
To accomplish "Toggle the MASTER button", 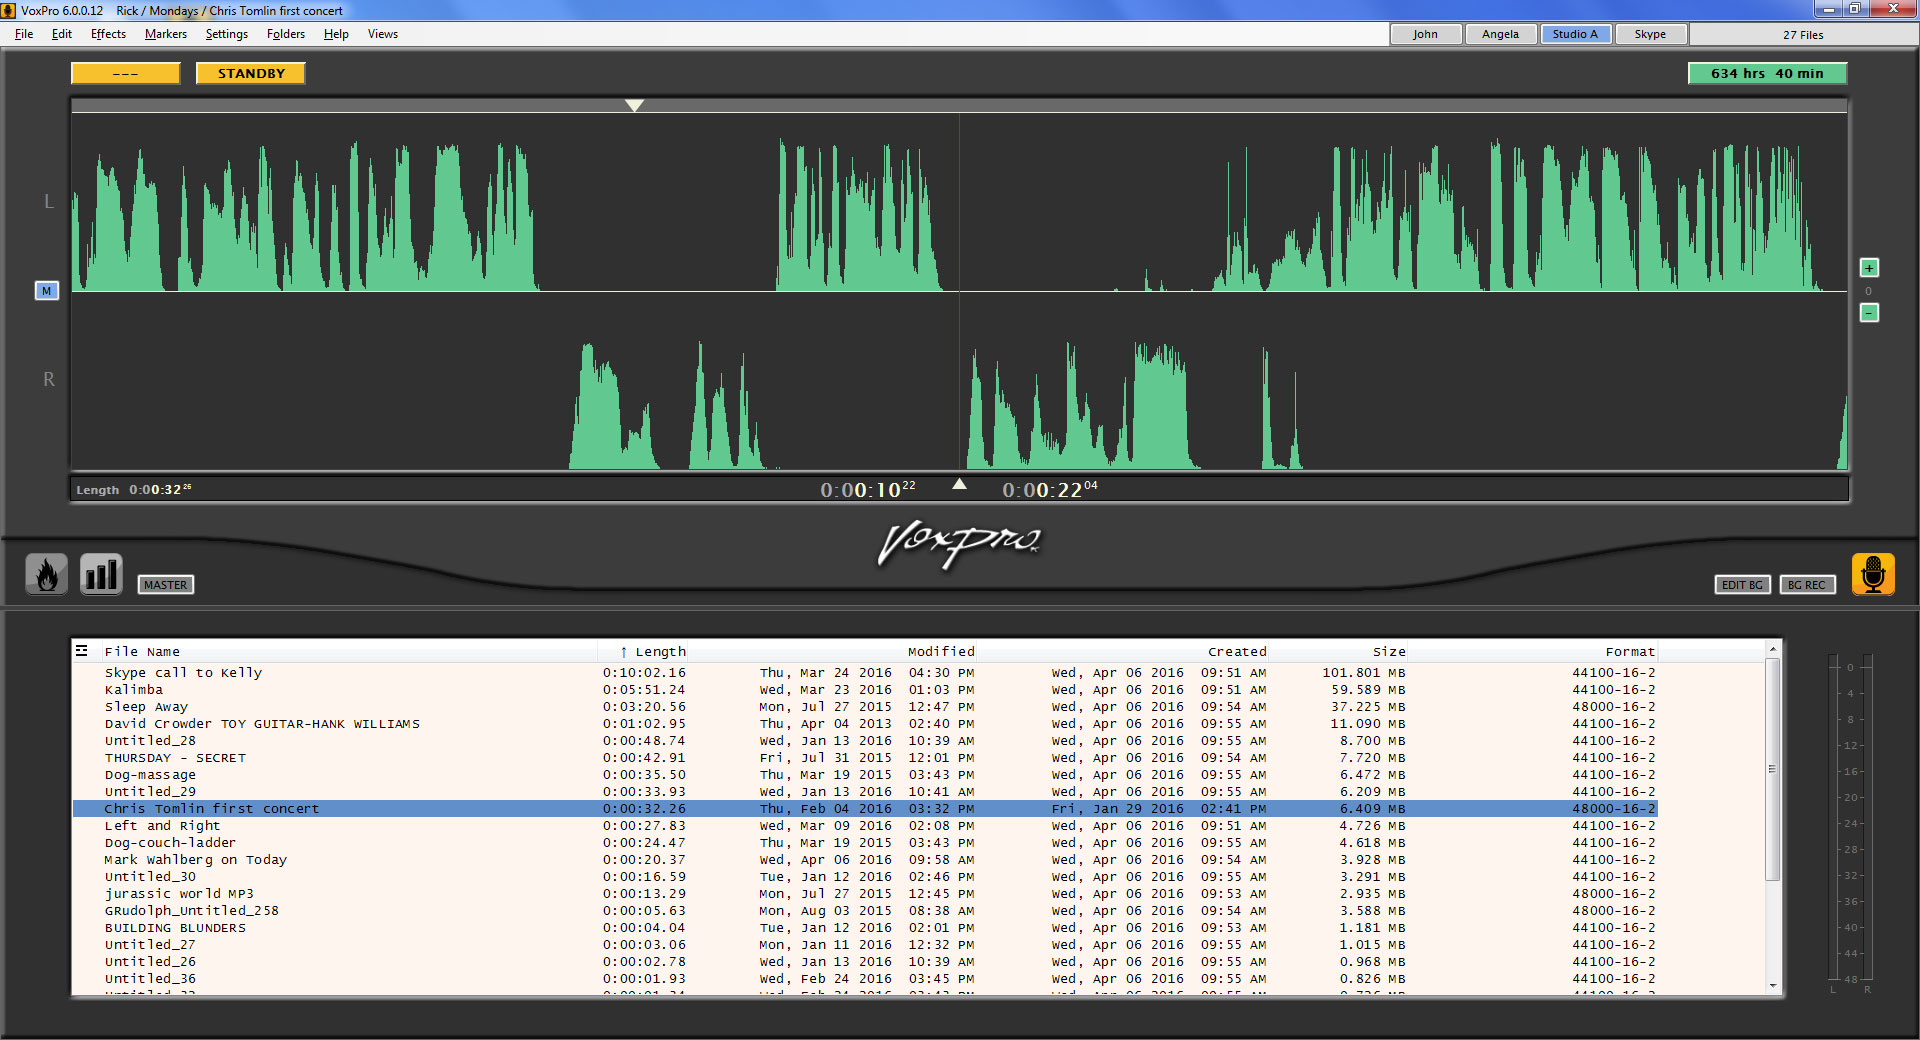I will (x=165, y=585).
